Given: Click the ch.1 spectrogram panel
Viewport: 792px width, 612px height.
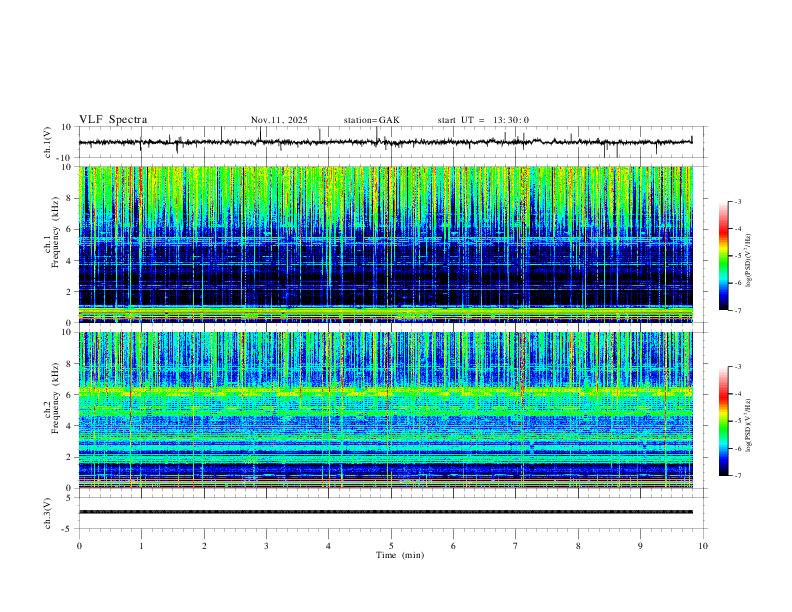Looking at the screenshot, I should coord(386,244).
